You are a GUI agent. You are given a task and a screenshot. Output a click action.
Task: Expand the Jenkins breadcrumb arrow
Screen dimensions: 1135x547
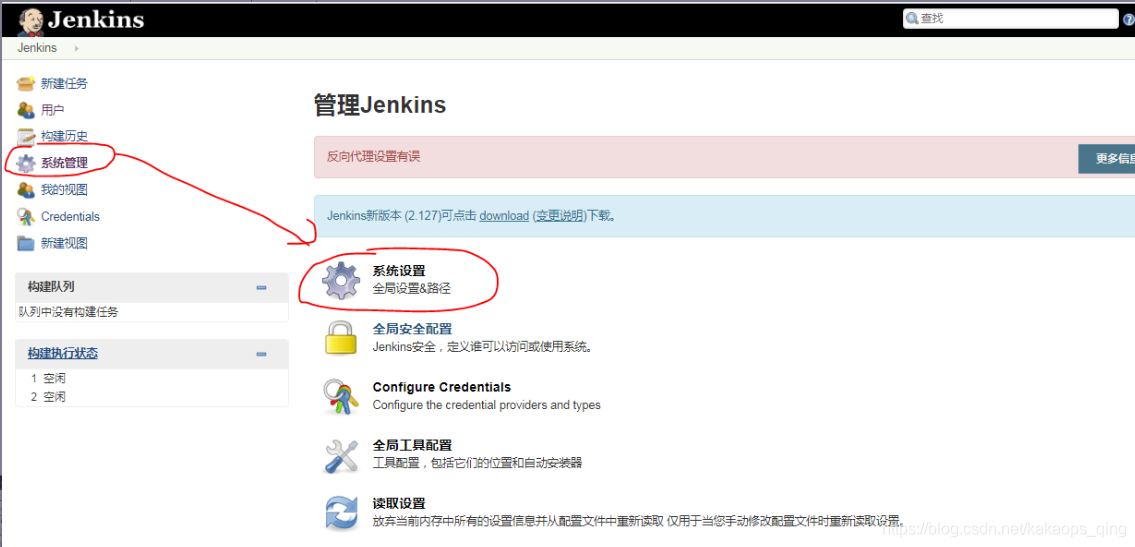click(x=76, y=48)
